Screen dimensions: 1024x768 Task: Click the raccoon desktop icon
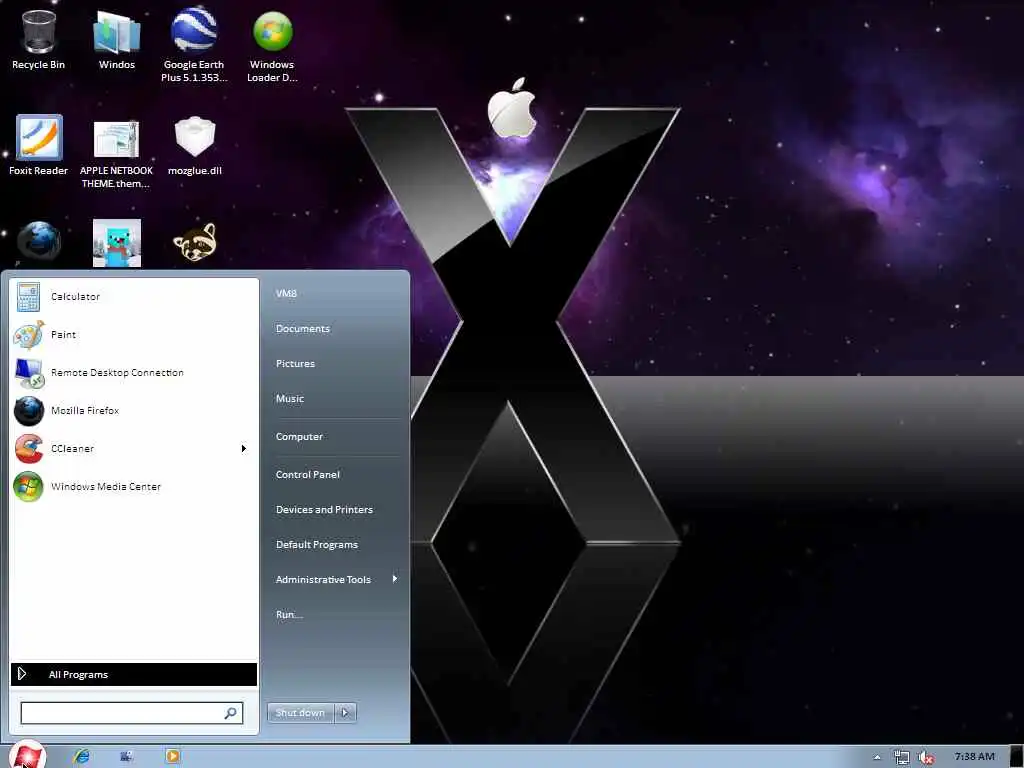195,242
